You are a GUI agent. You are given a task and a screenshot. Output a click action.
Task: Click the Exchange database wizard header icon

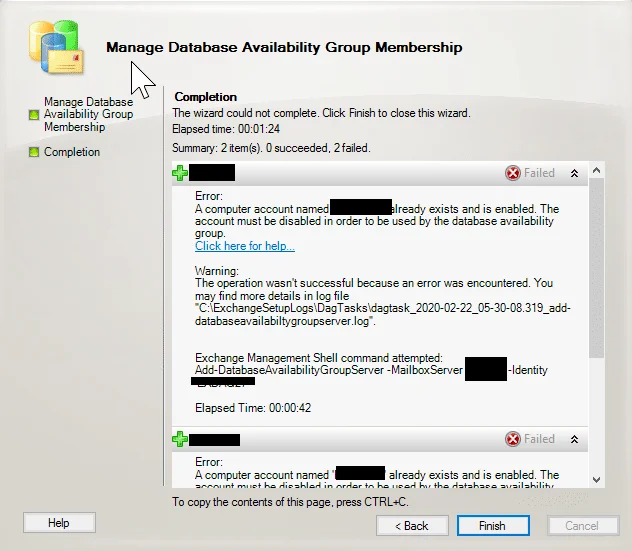(x=56, y=47)
